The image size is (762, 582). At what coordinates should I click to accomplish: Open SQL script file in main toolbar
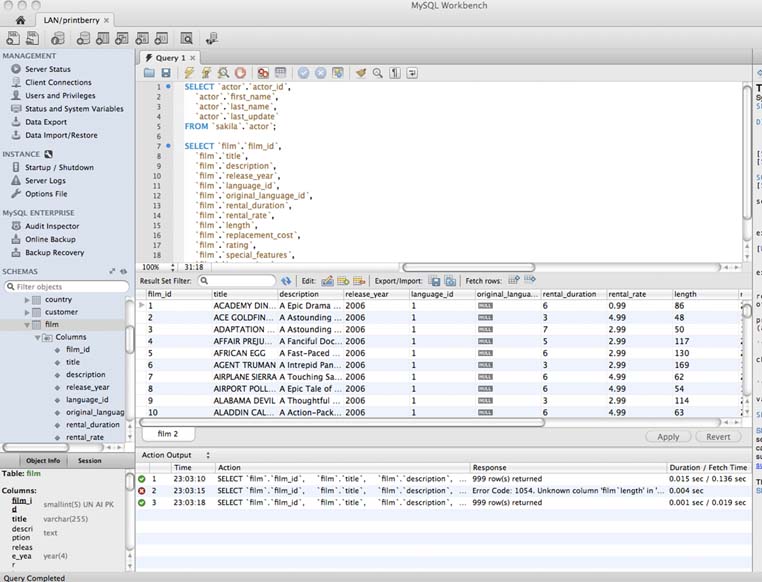32,38
